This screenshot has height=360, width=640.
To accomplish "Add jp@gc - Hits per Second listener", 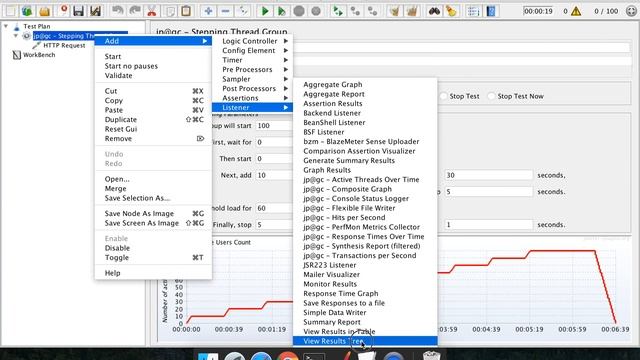I will [365, 218].
